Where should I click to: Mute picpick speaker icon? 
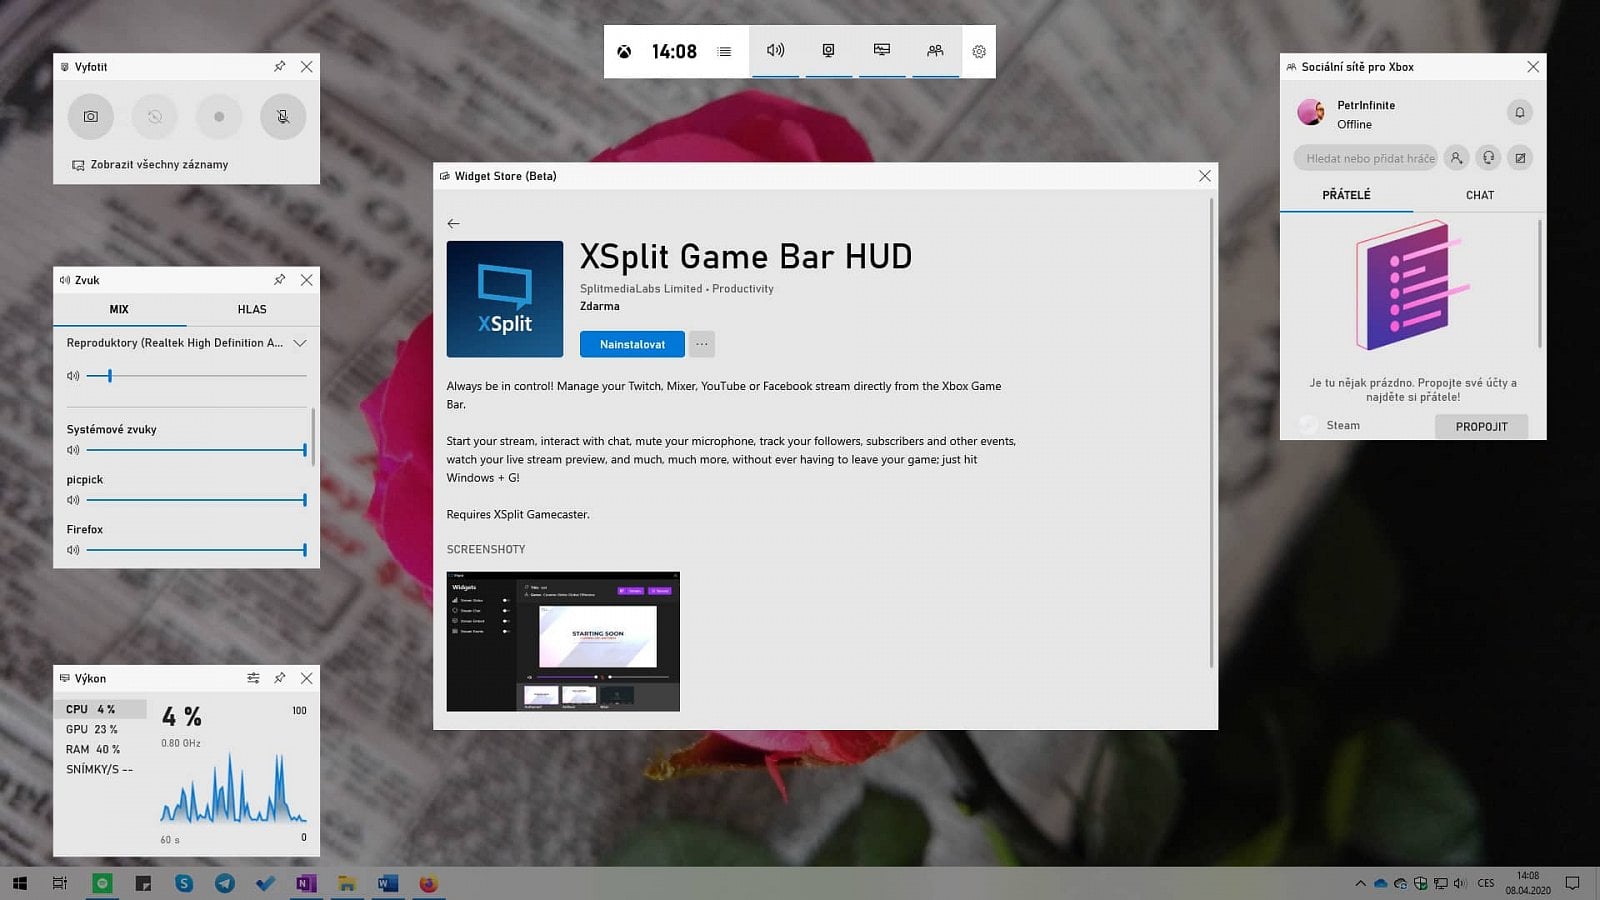73,500
